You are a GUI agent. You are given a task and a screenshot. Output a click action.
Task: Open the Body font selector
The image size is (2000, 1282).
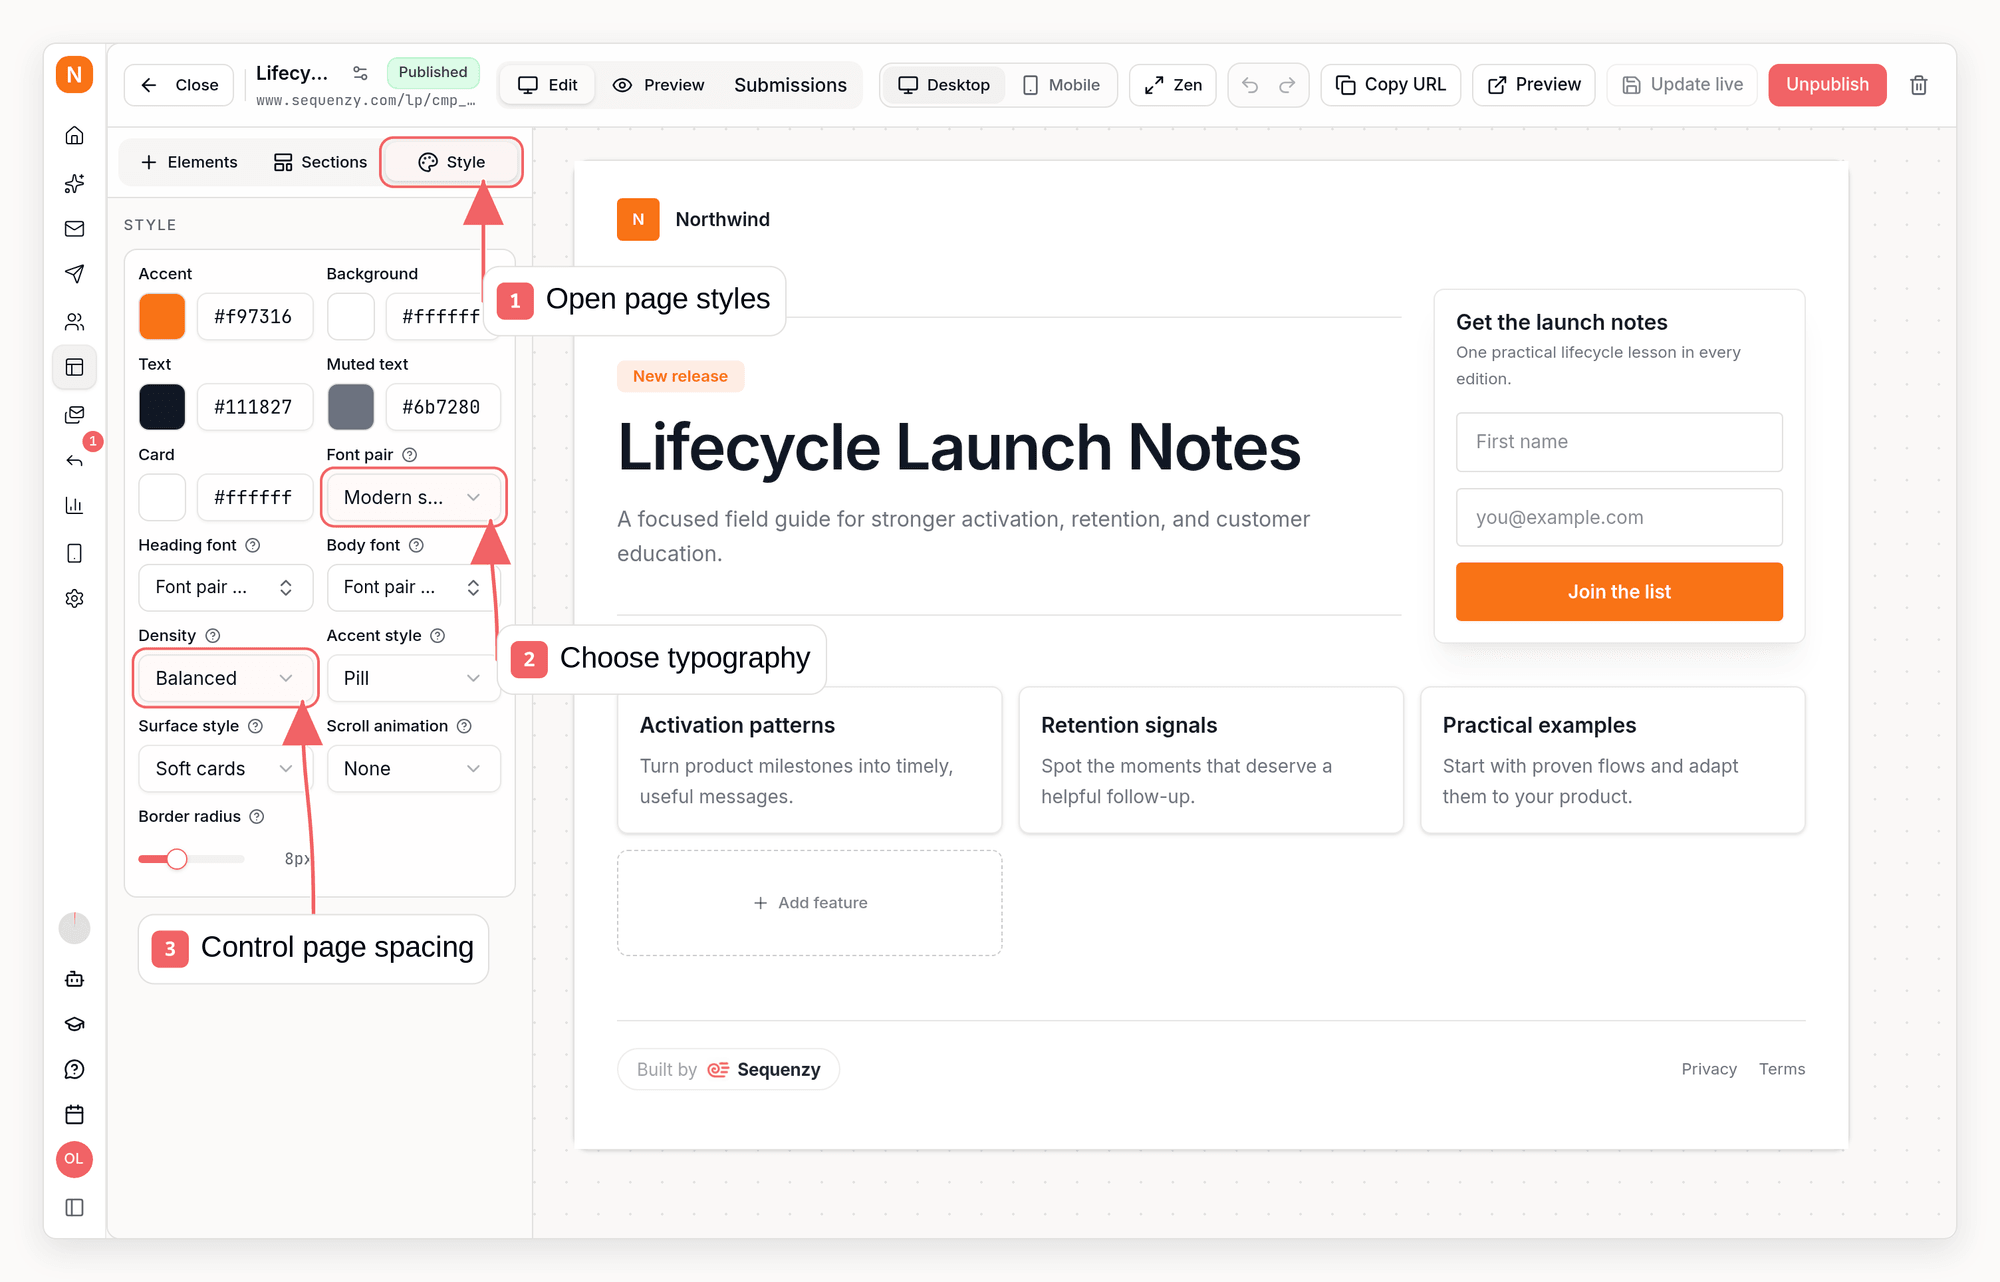(x=413, y=587)
